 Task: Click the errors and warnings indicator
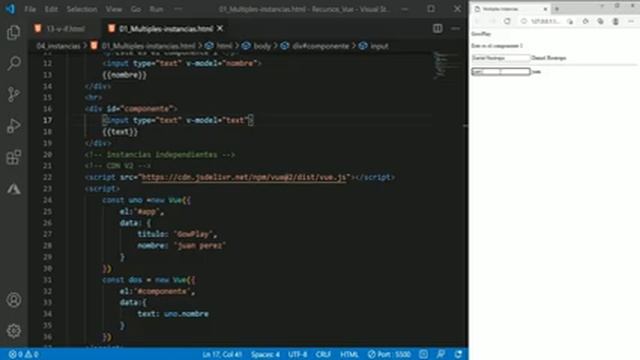tap(23, 354)
